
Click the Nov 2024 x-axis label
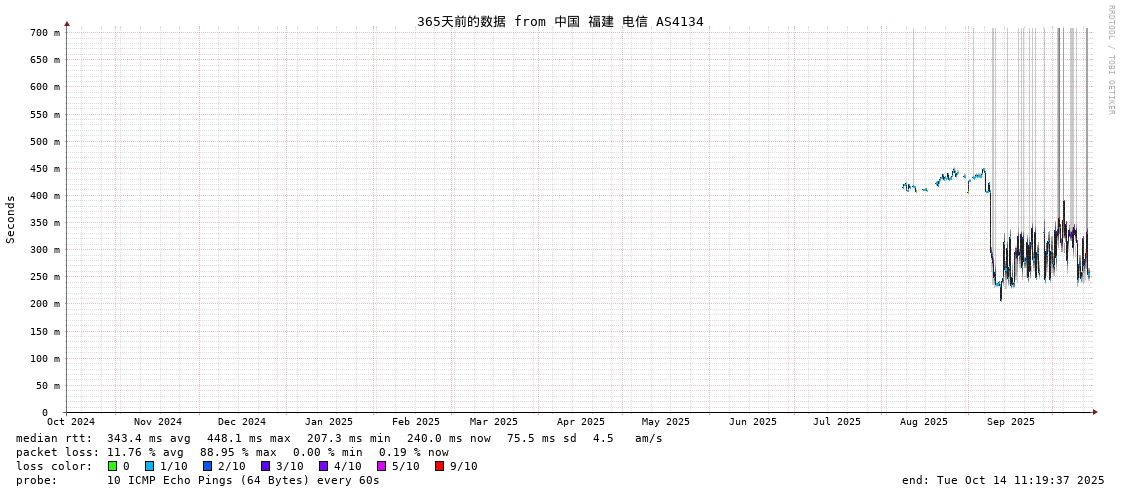click(158, 422)
